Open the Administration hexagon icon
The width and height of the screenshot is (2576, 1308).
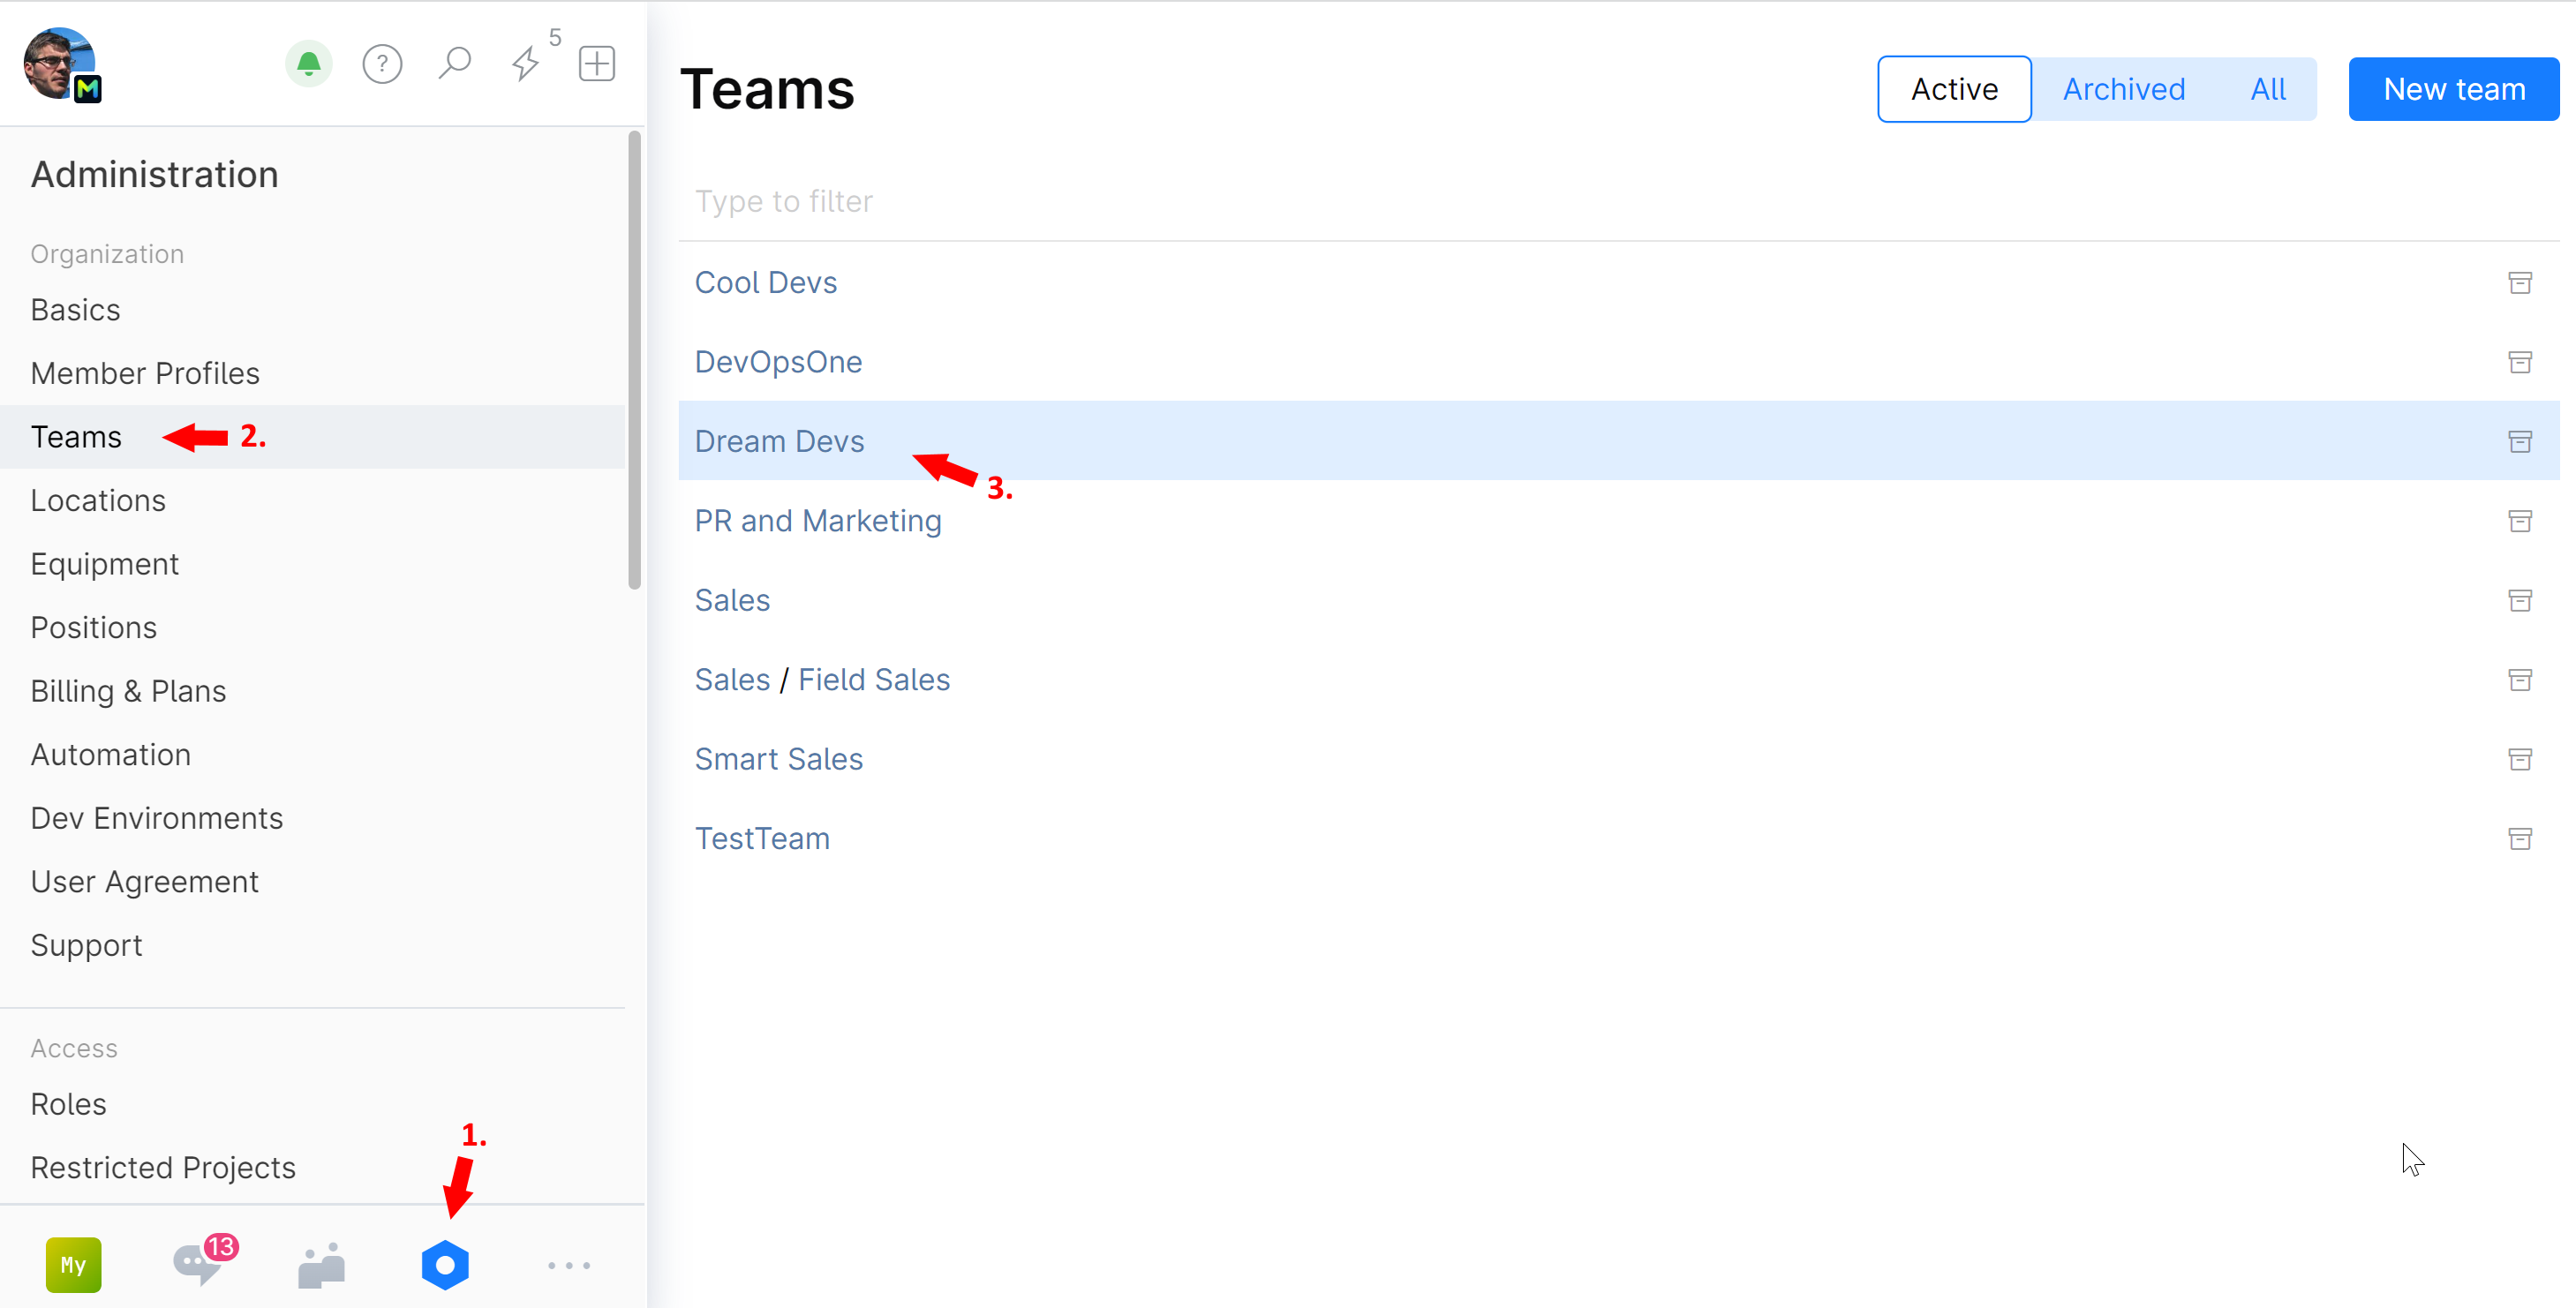[445, 1265]
